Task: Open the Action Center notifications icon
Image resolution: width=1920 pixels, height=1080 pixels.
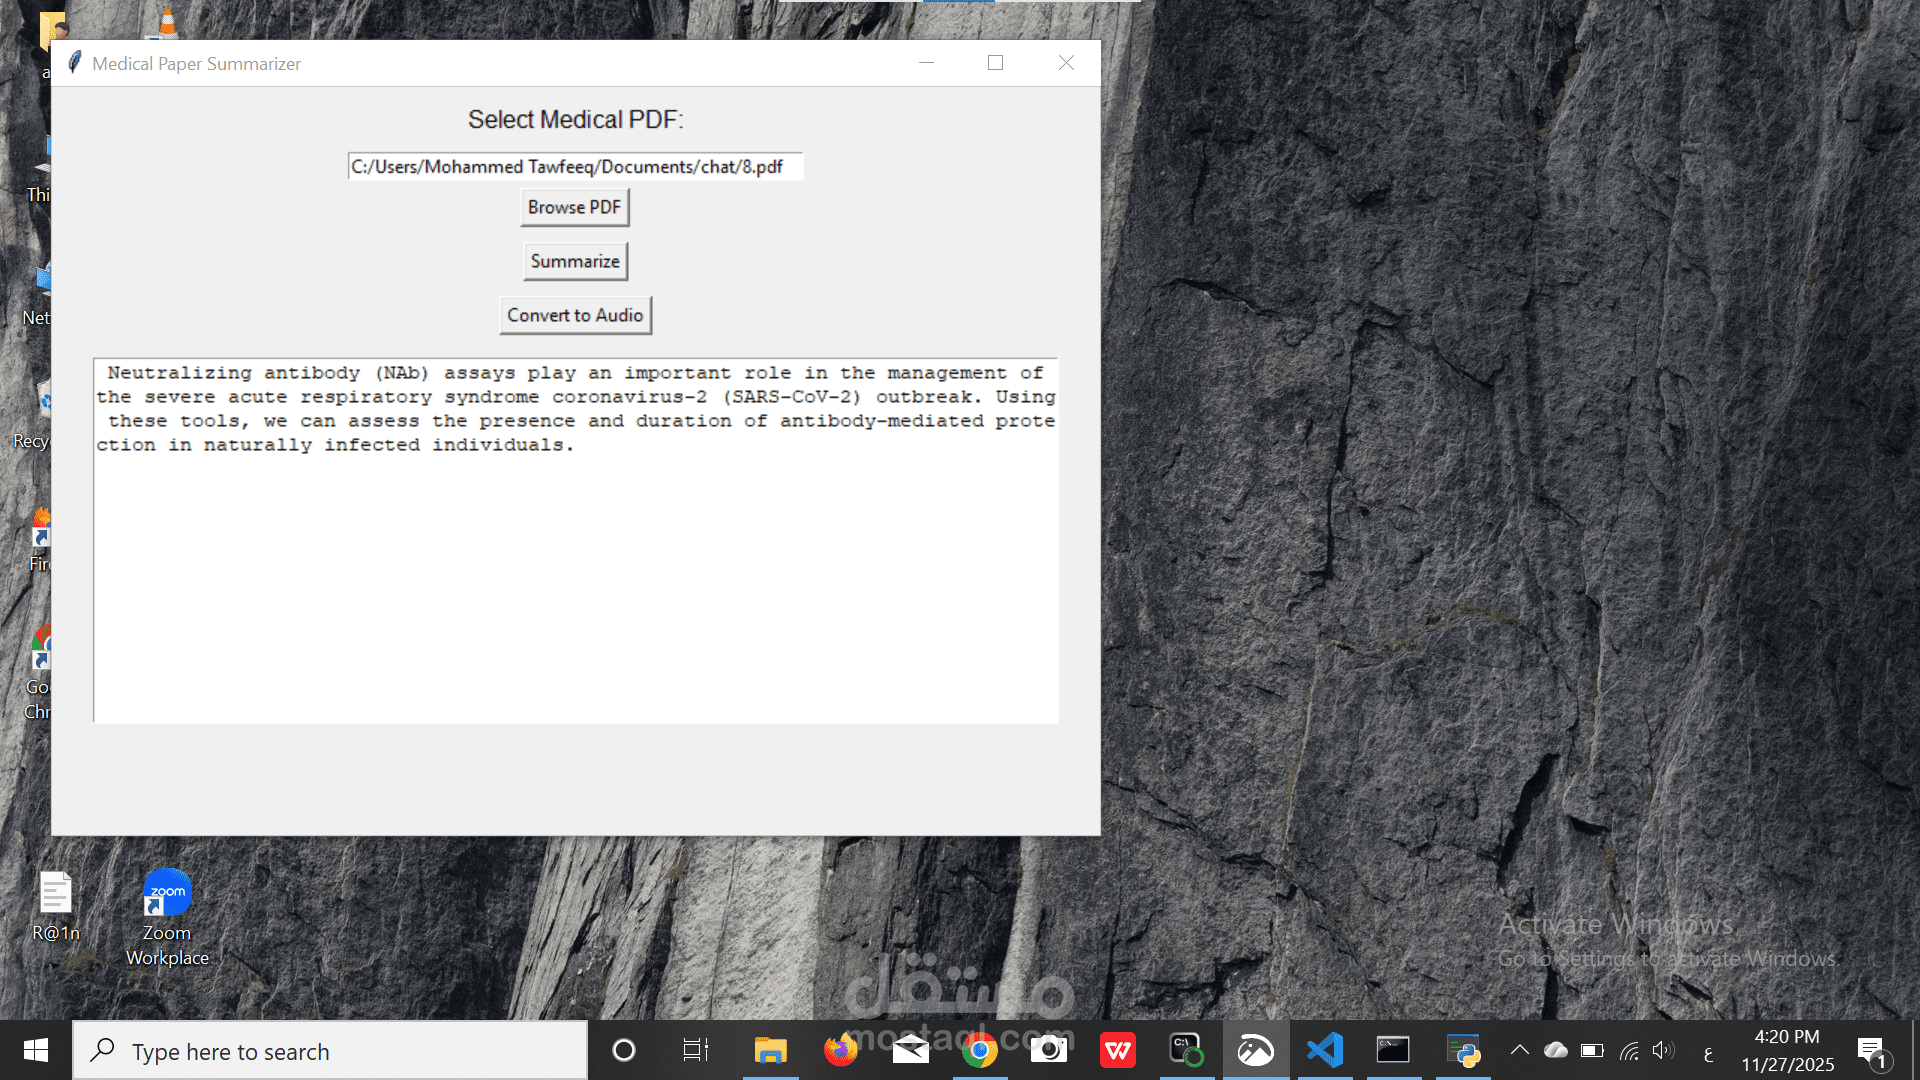Action: point(1873,1051)
